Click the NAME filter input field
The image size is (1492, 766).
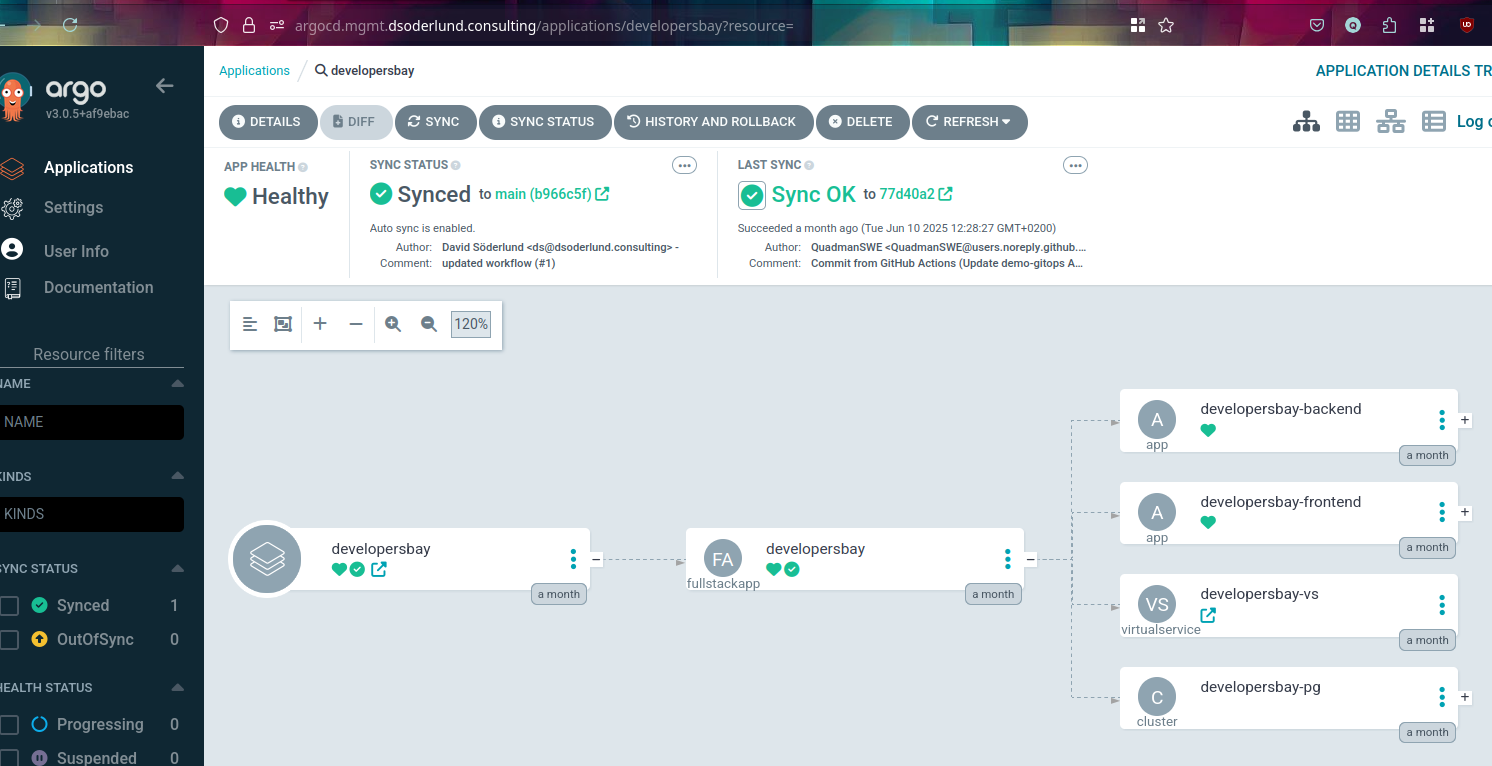tap(92, 422)
